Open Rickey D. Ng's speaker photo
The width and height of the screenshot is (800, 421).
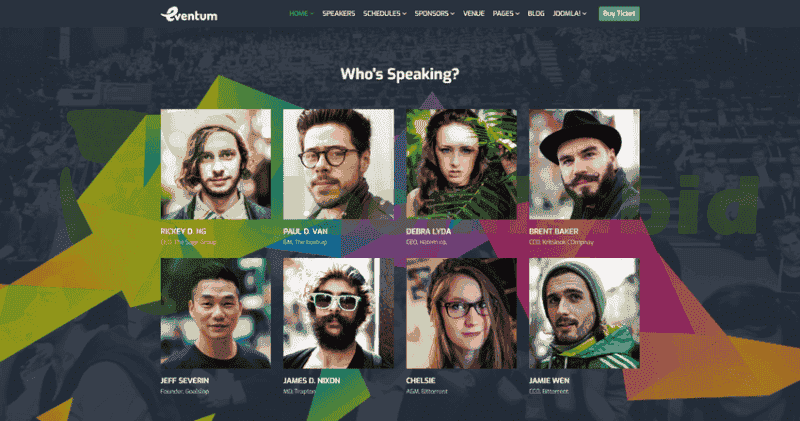(216, 164)
